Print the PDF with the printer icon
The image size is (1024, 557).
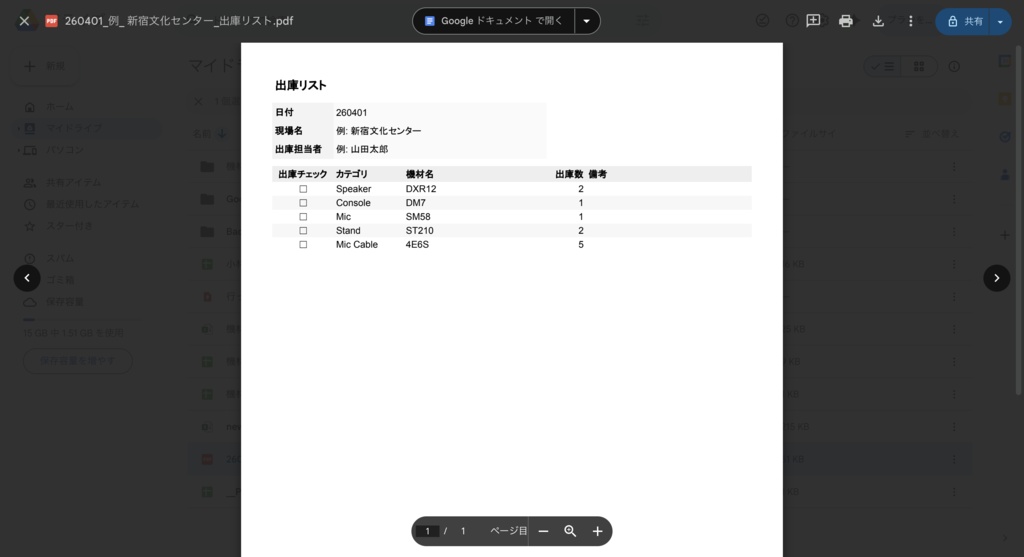pyautogui.click(x=846, y=21)
